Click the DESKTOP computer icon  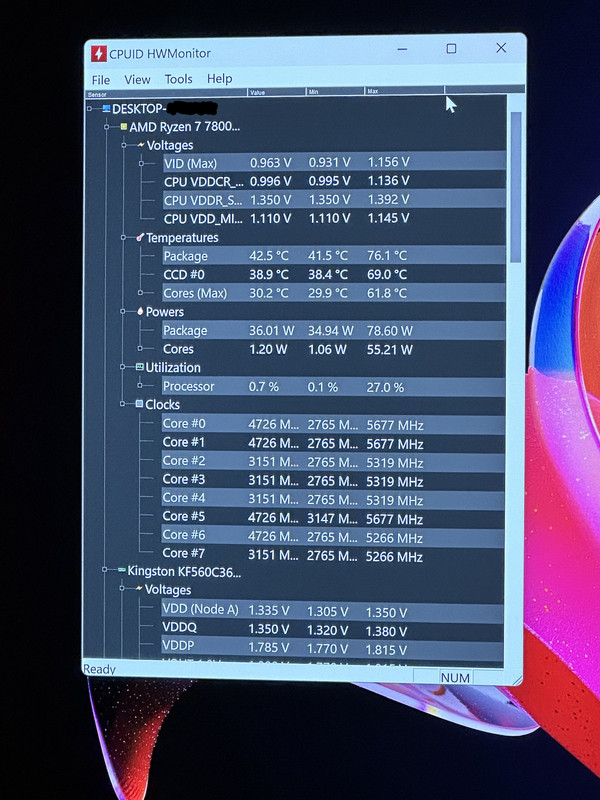pos(107,108)
